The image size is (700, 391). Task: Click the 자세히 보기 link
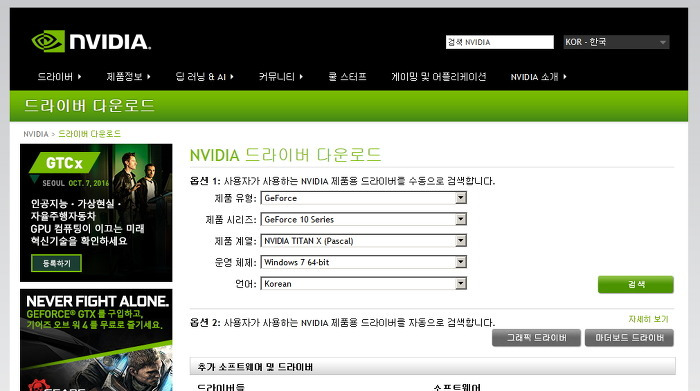[649, 319]
